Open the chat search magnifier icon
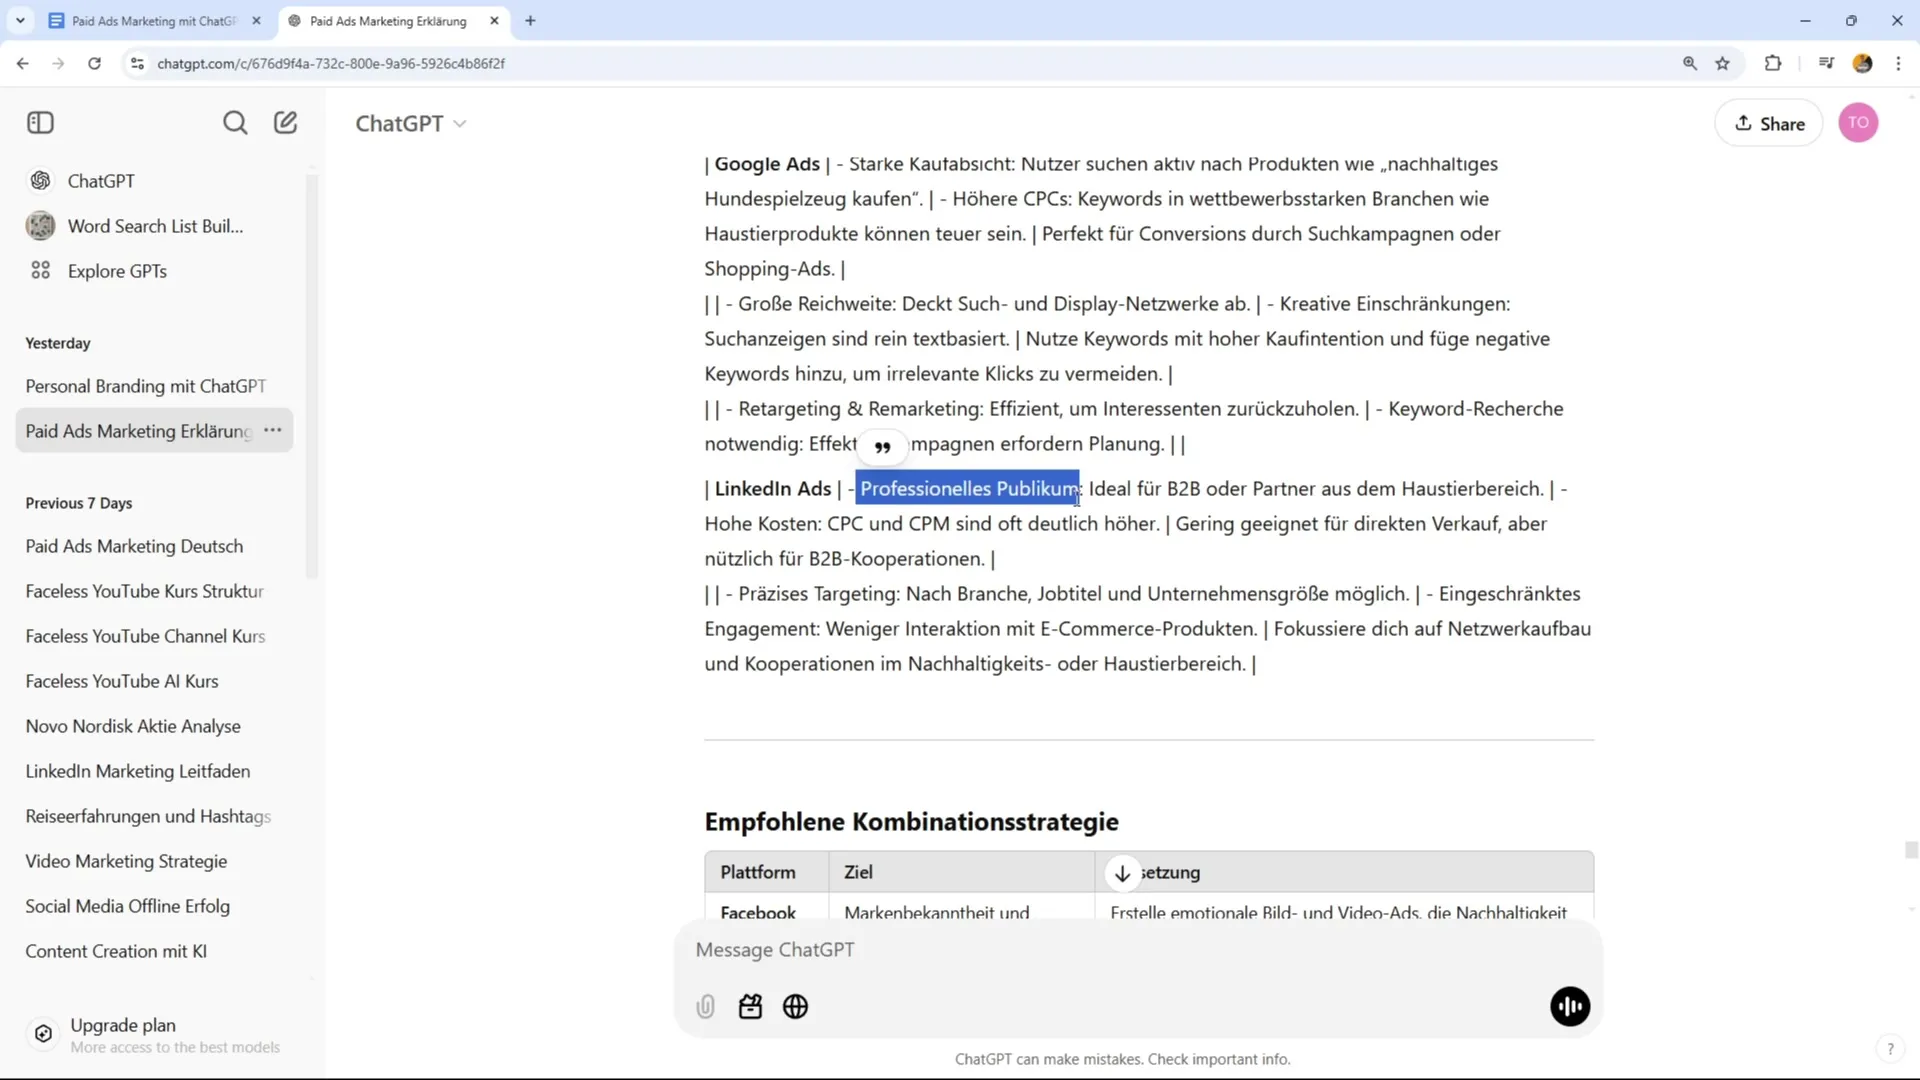 235,123
